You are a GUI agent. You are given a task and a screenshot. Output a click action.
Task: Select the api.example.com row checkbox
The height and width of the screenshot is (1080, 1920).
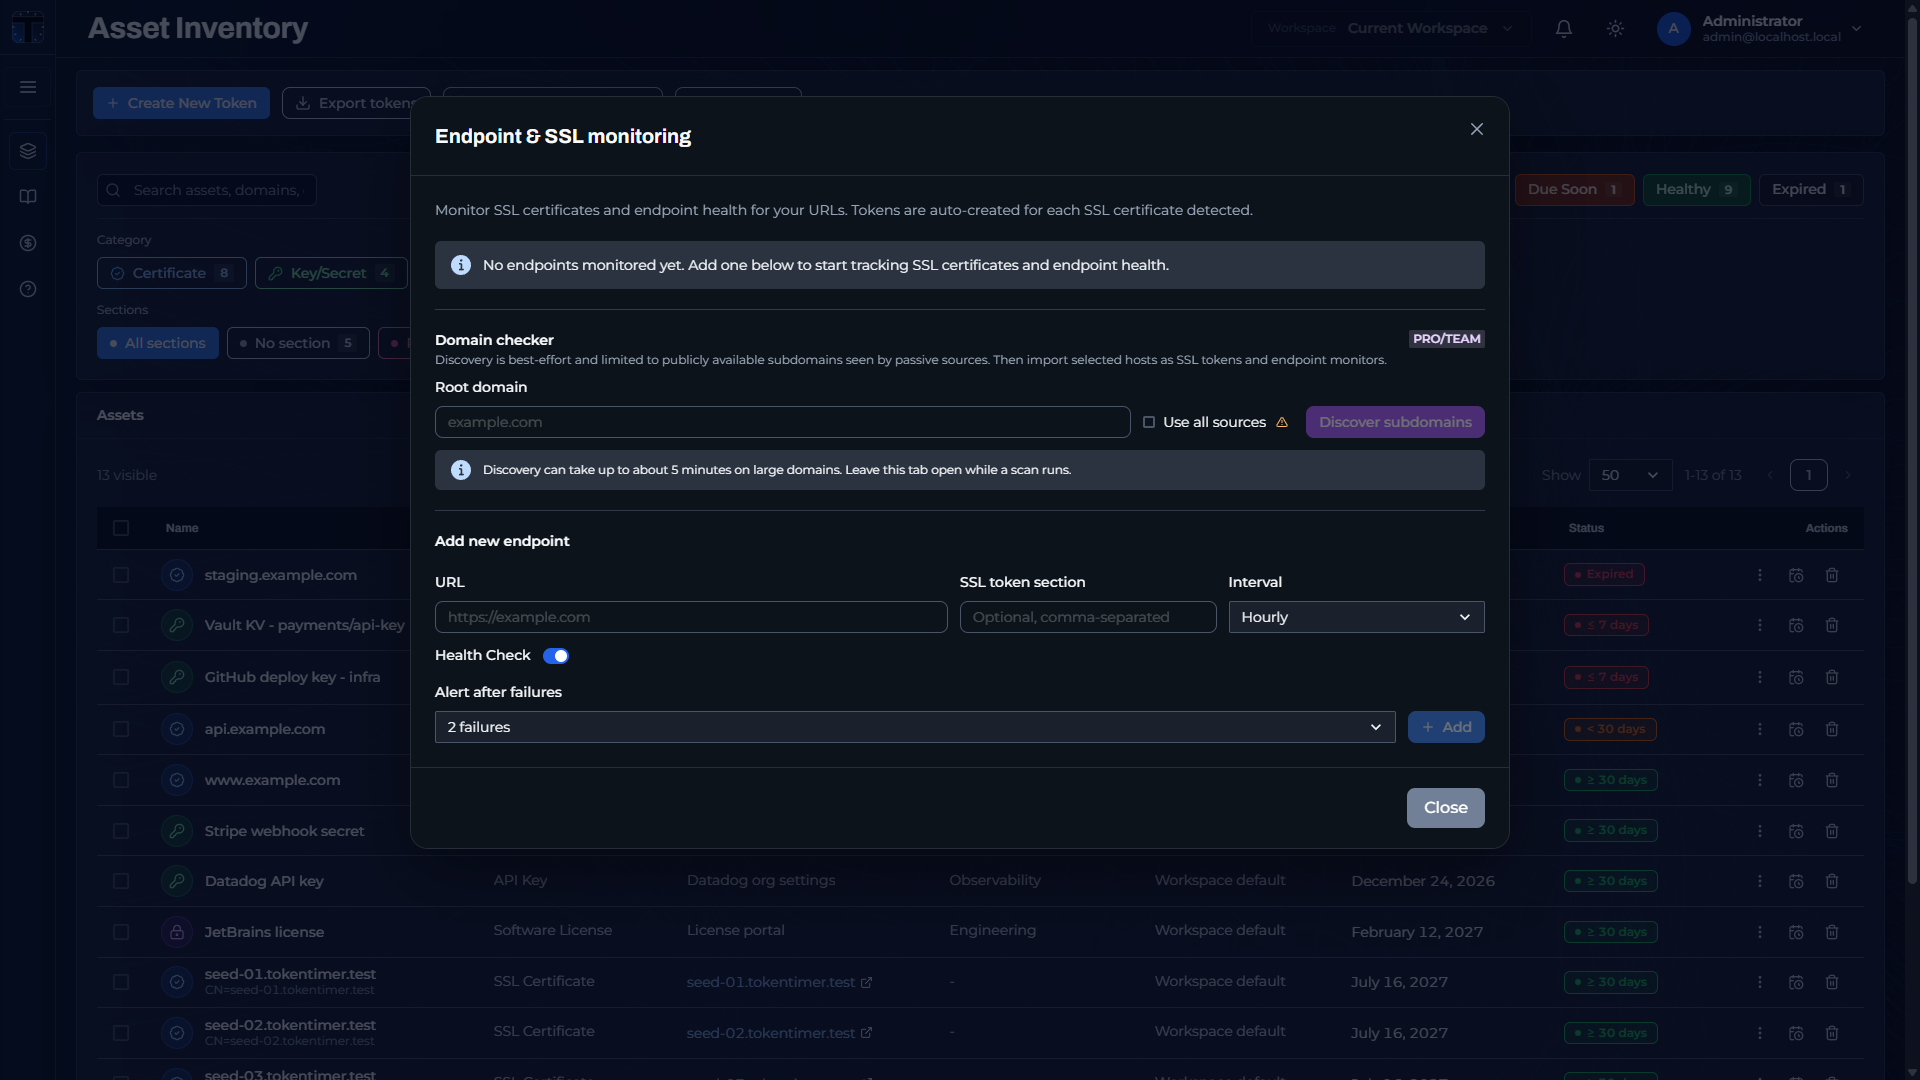pos(121,729)
